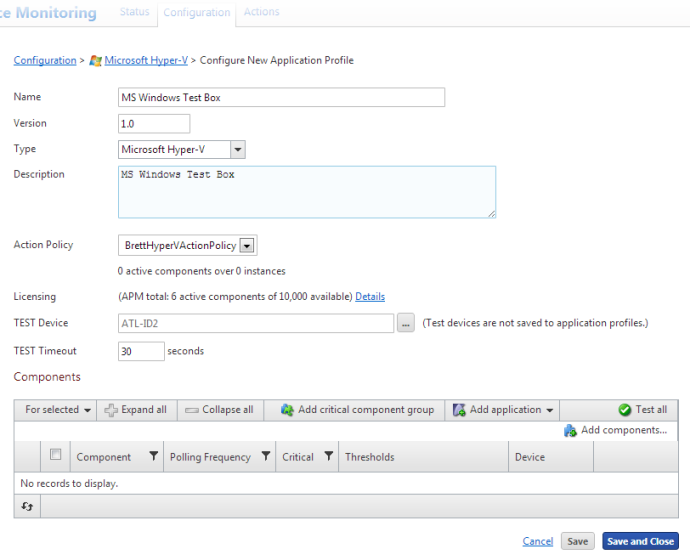This screenshot has width=690, height=558.
Task: Click Test all button
Action: [642, 410]
